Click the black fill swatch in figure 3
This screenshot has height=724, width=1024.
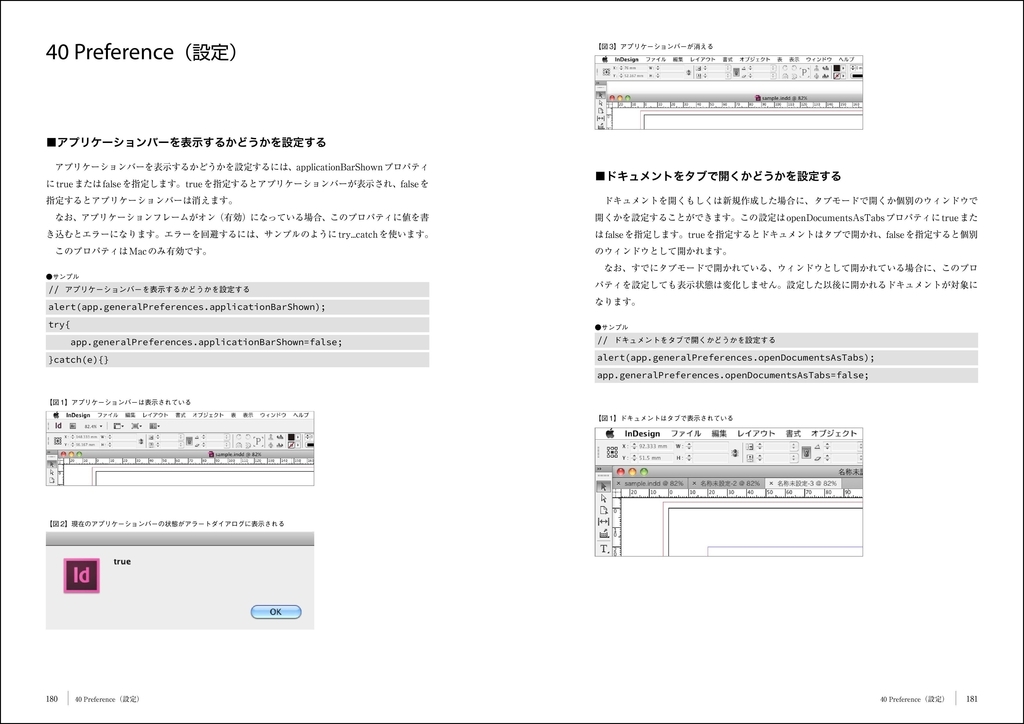[837, 68]
